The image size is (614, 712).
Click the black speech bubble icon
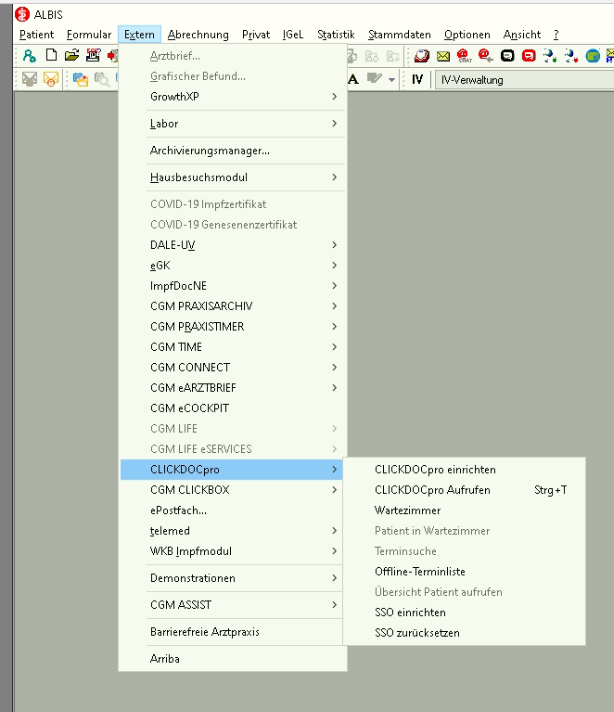click(507, 56)
